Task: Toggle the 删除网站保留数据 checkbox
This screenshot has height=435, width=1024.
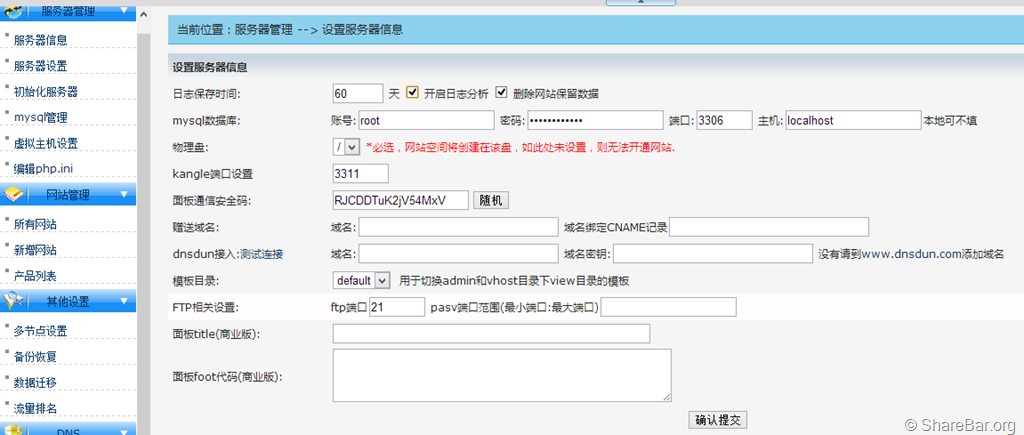Action: 502,93
